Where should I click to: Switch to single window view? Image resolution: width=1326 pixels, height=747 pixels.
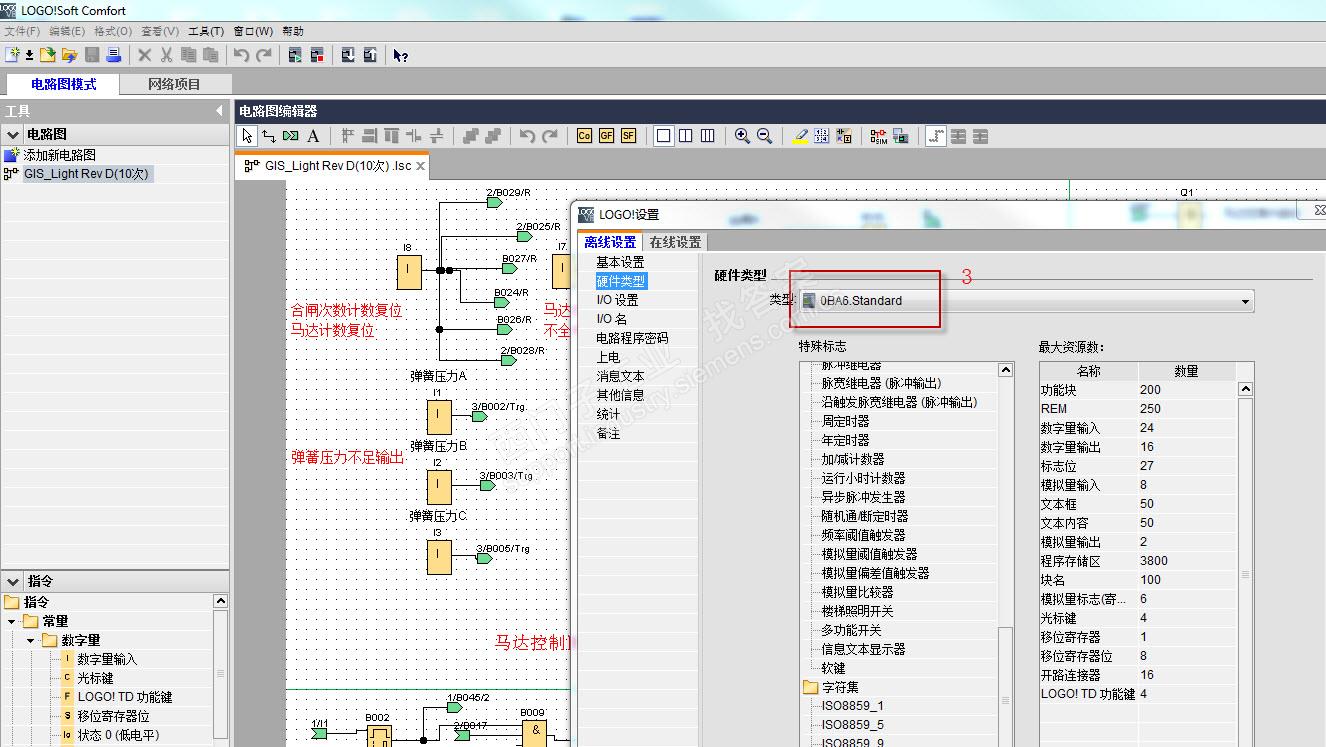pyautogui.click(x=663, y=136)
